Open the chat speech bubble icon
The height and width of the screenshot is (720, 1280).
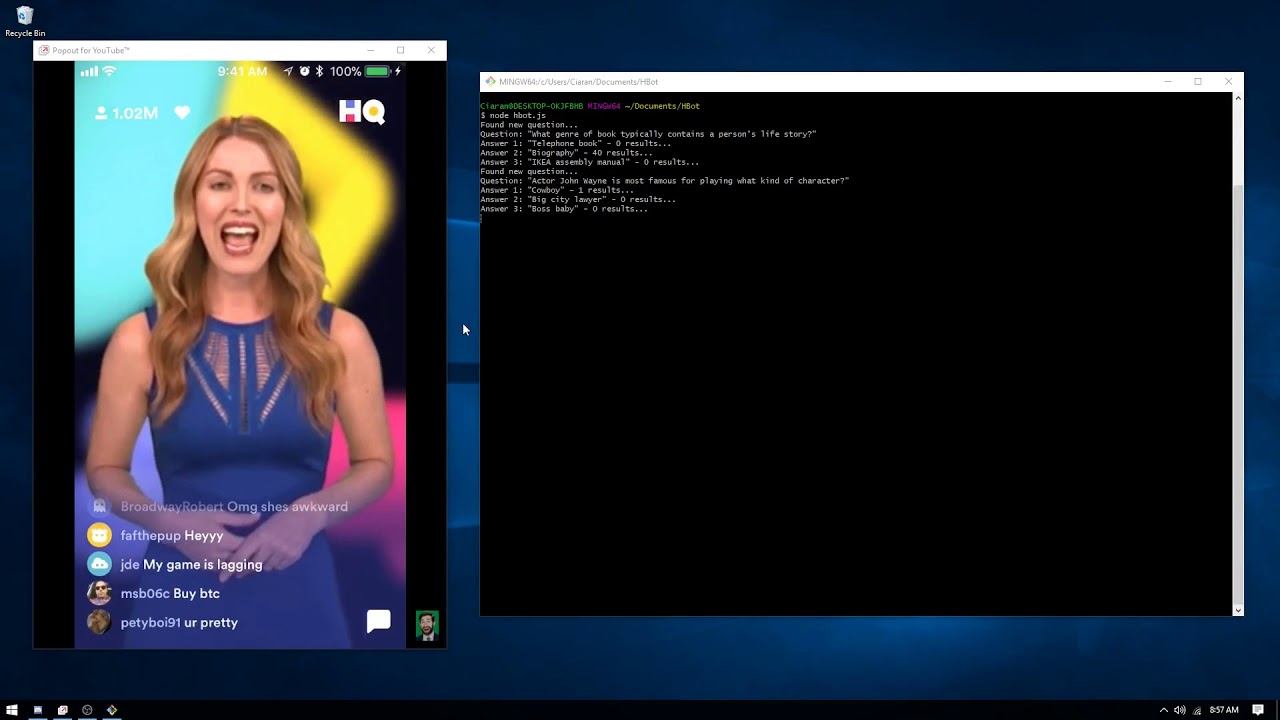pos(378,621)
